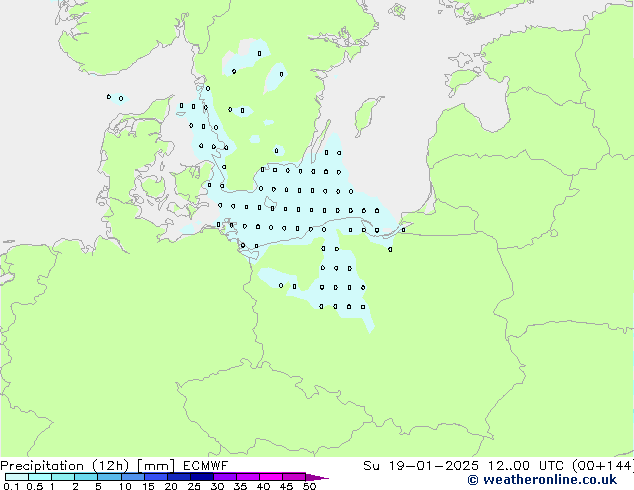Click the legend value '10'

tap(125, 486)
